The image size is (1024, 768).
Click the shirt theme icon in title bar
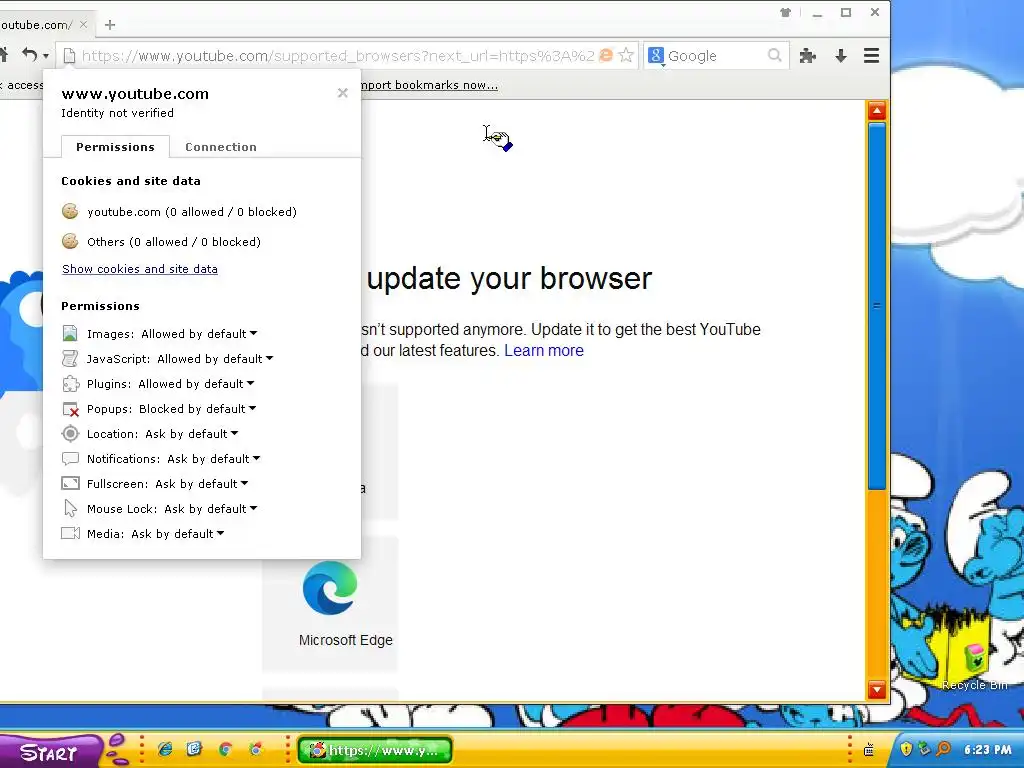tap(785, 12)
